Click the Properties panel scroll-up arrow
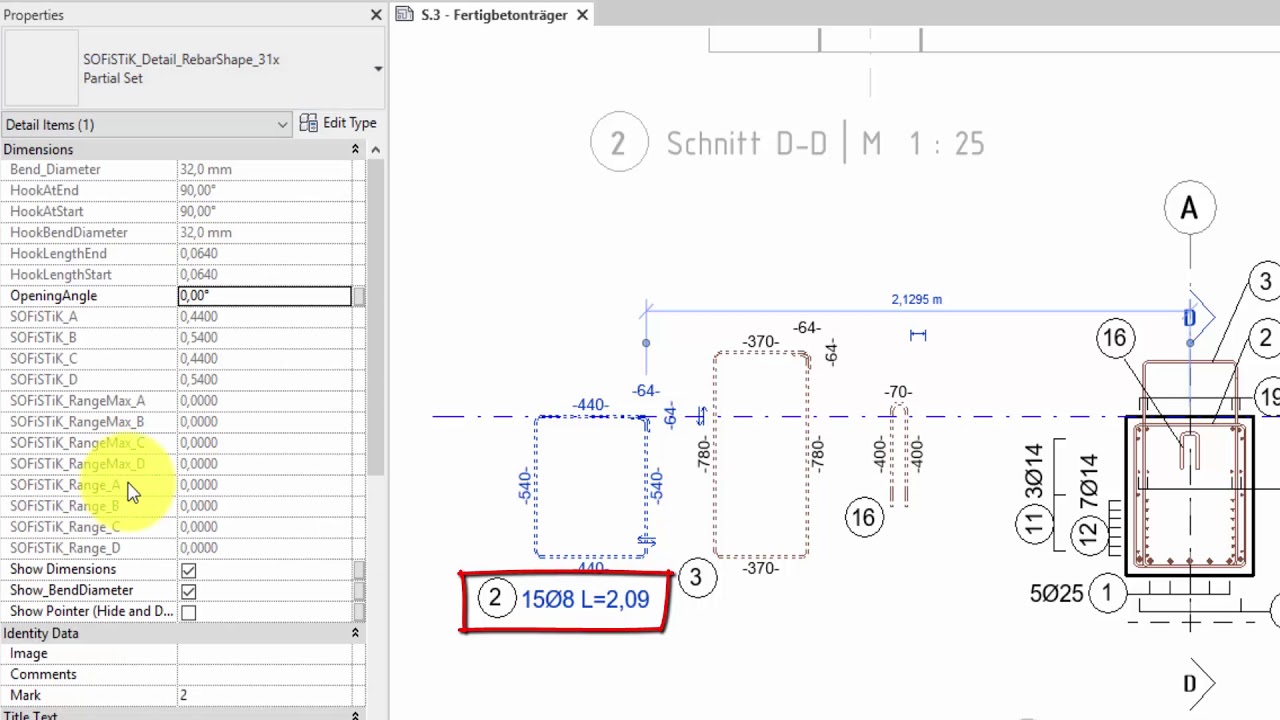The height and width of the screenshot is (720, 1280). click(x=376, y=150)
